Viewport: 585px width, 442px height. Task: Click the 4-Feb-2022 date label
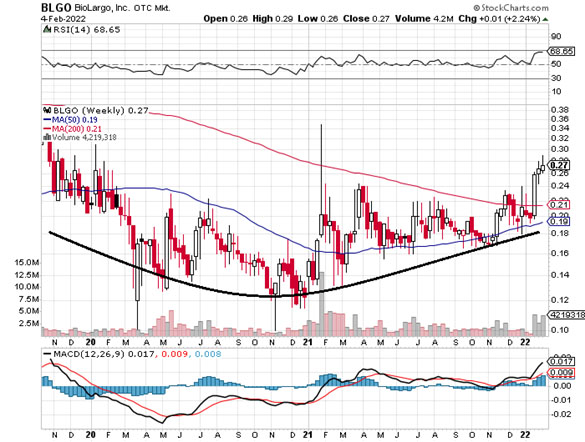[x=63, y=19]
